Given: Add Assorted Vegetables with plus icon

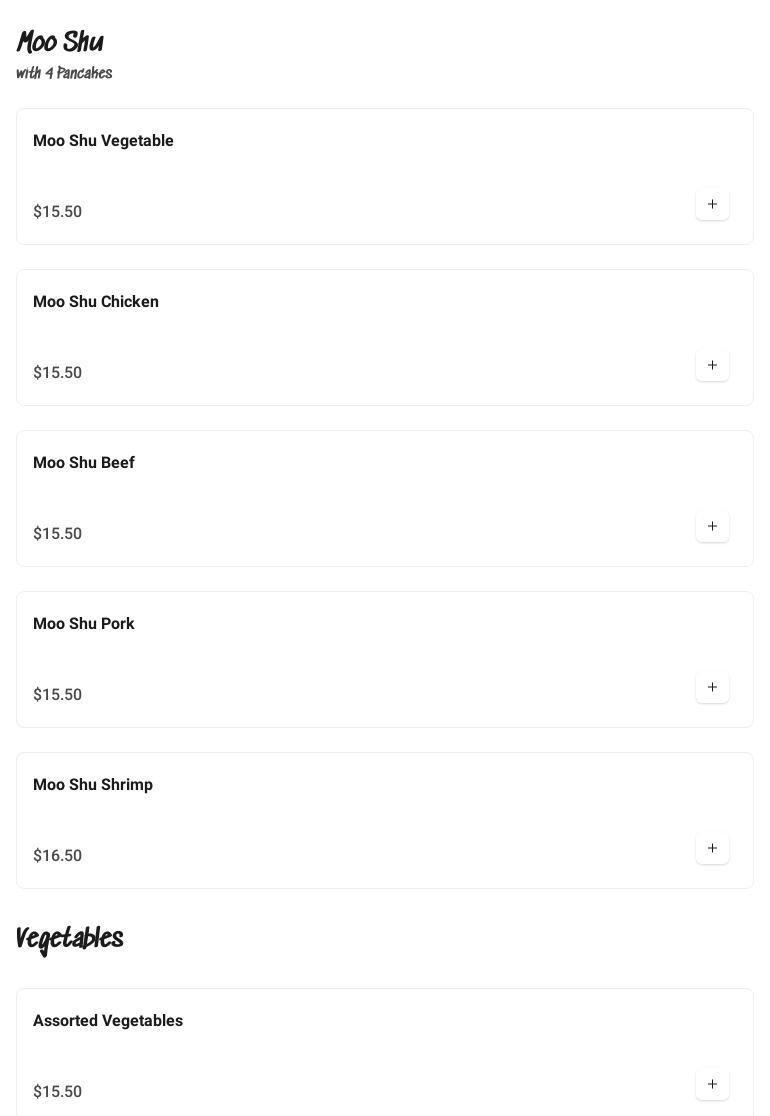Looking at the screenshot, I should tap(712, 1085).
